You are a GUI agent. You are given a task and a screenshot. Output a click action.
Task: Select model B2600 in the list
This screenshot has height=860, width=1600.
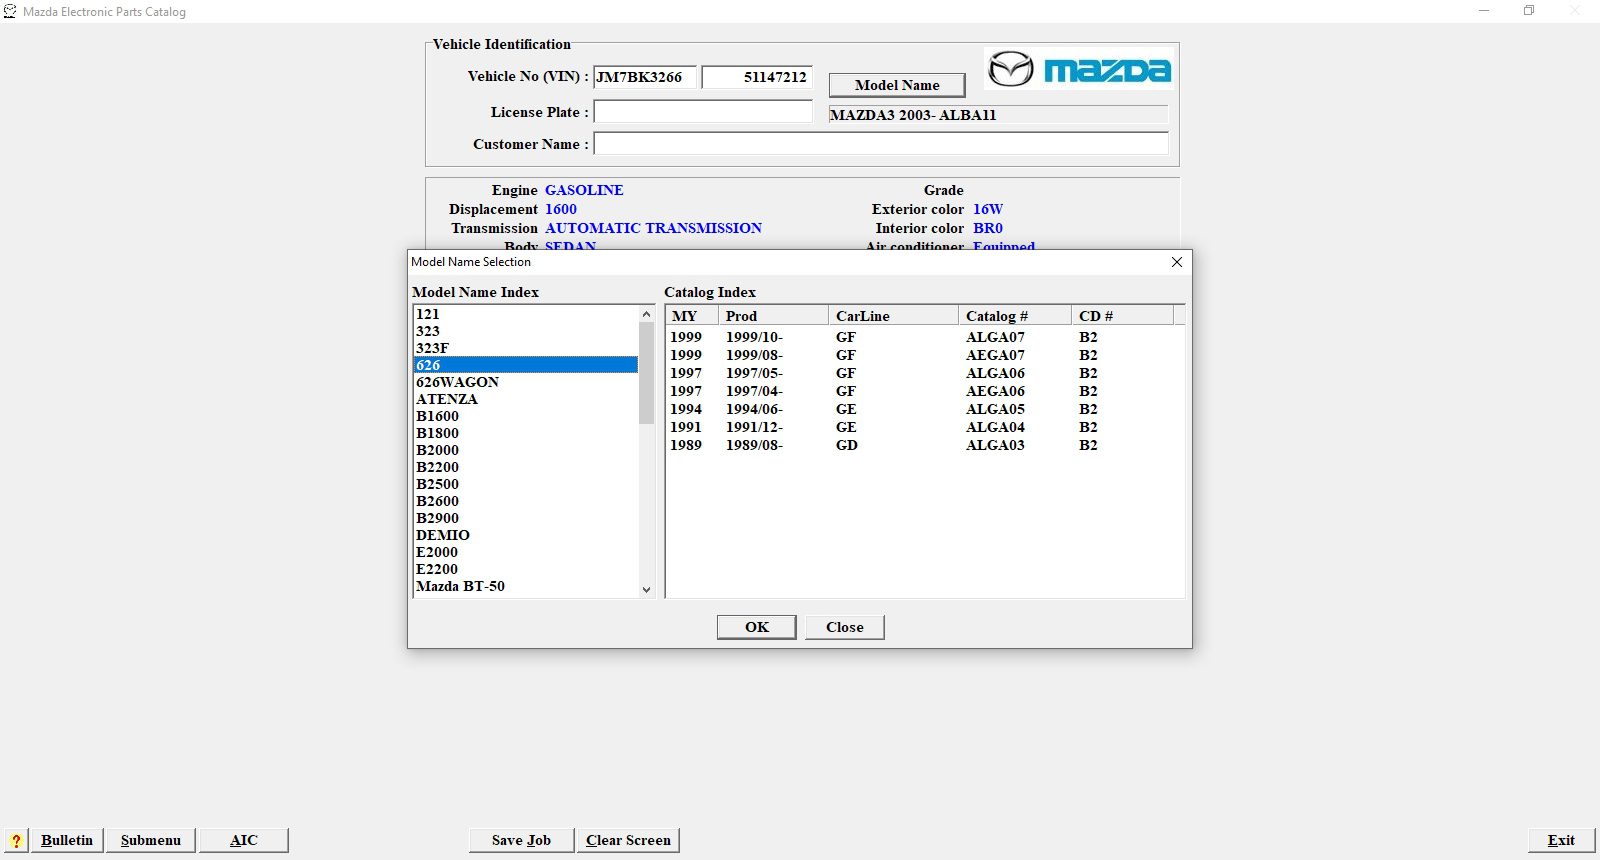pos(526,501)
